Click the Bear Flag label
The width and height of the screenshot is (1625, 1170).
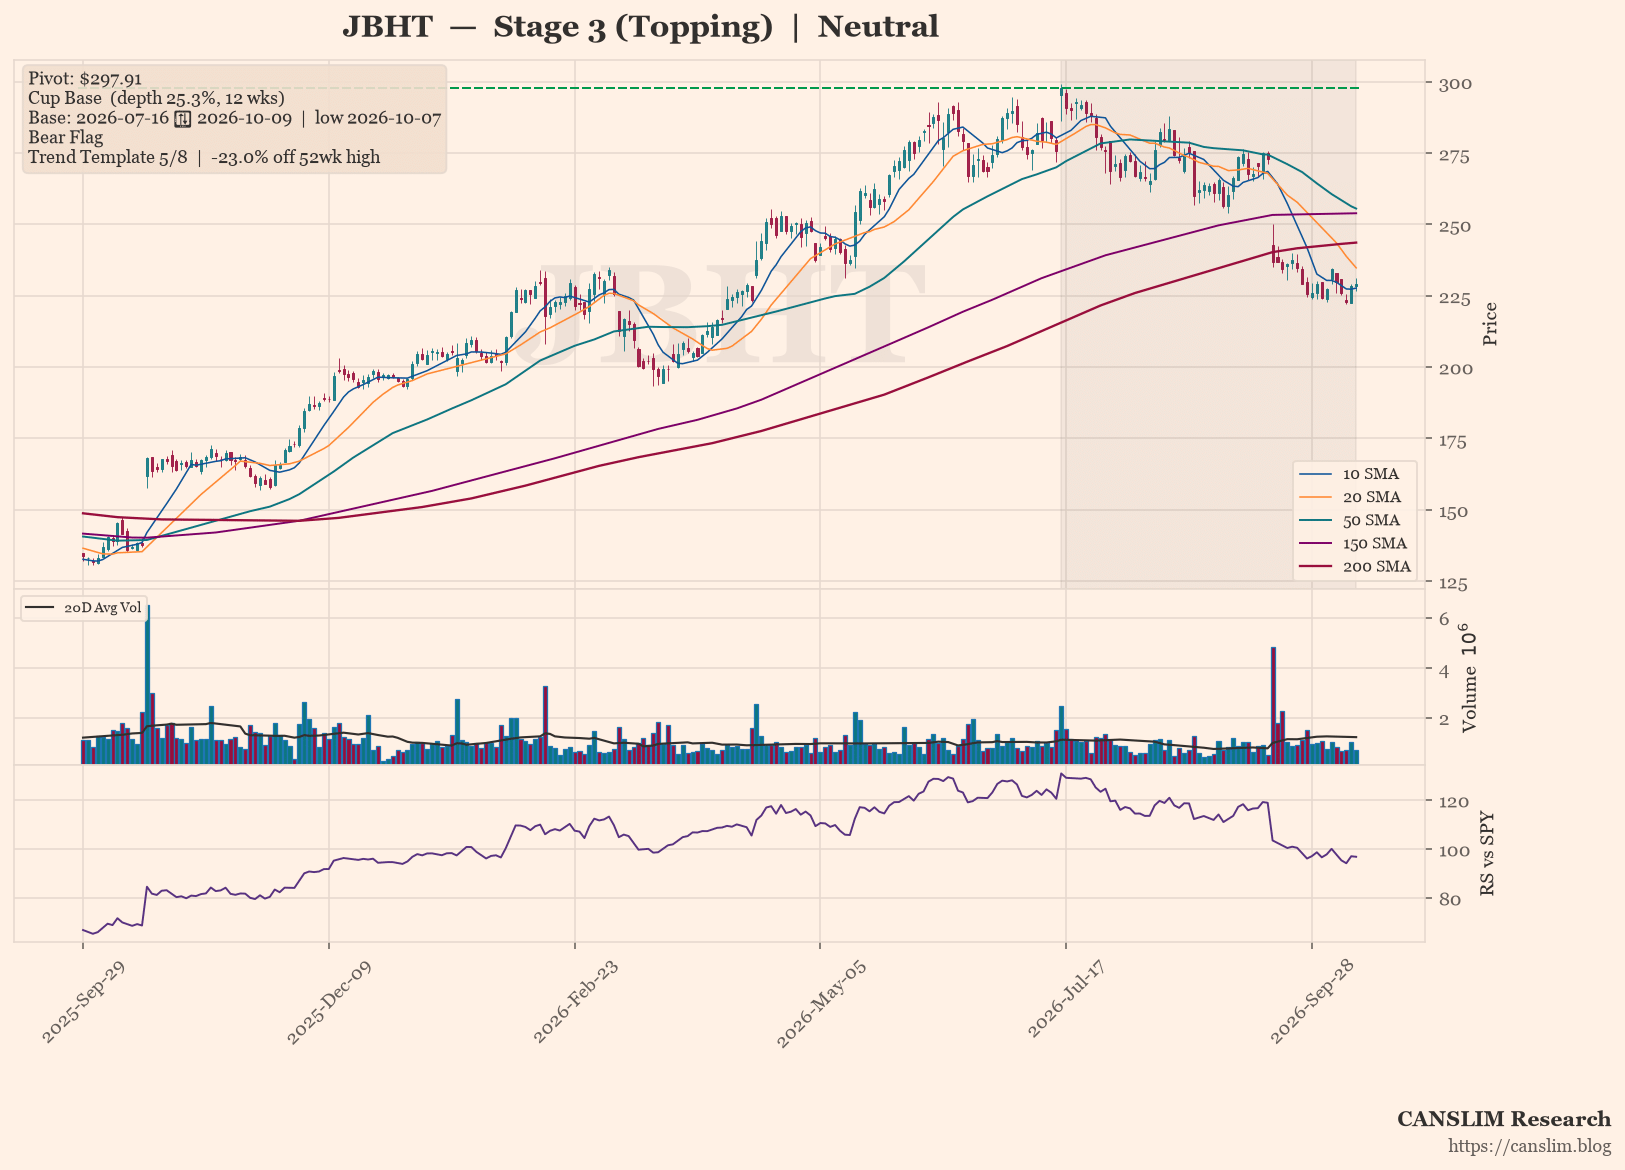[x=65, y=138]
